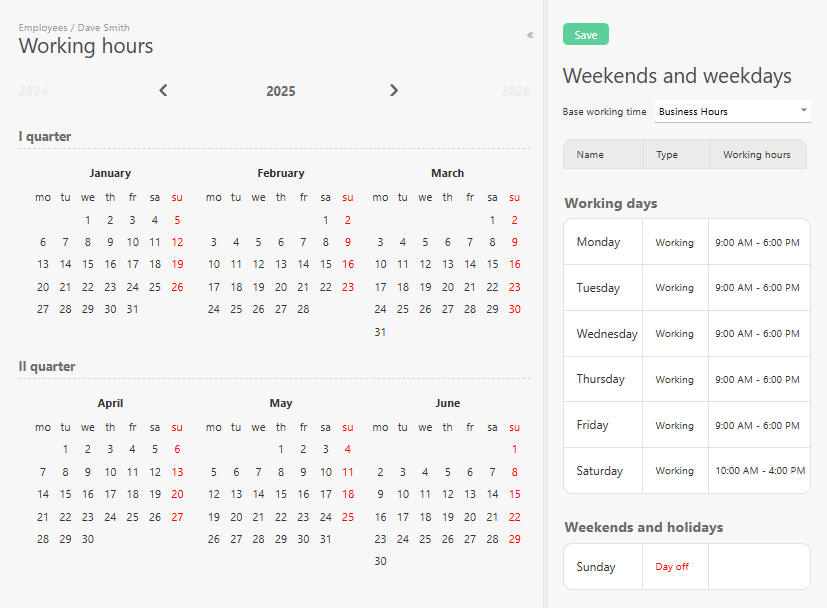827x608 pixels.
Task: Open the Employees breadcrumb link
Action: (45, 28)
